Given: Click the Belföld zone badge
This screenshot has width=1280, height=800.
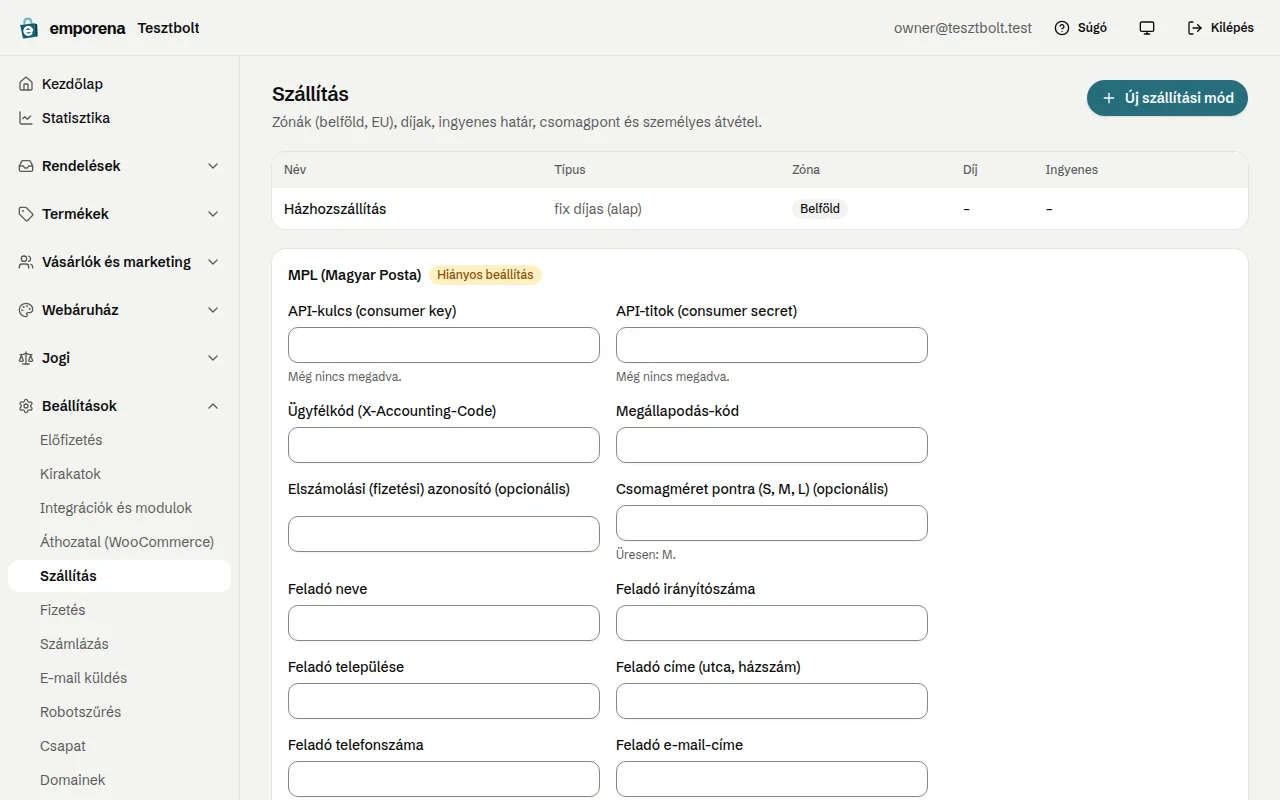Looking at the screenshot, I should pyautogui.click(x=820, y=209).
